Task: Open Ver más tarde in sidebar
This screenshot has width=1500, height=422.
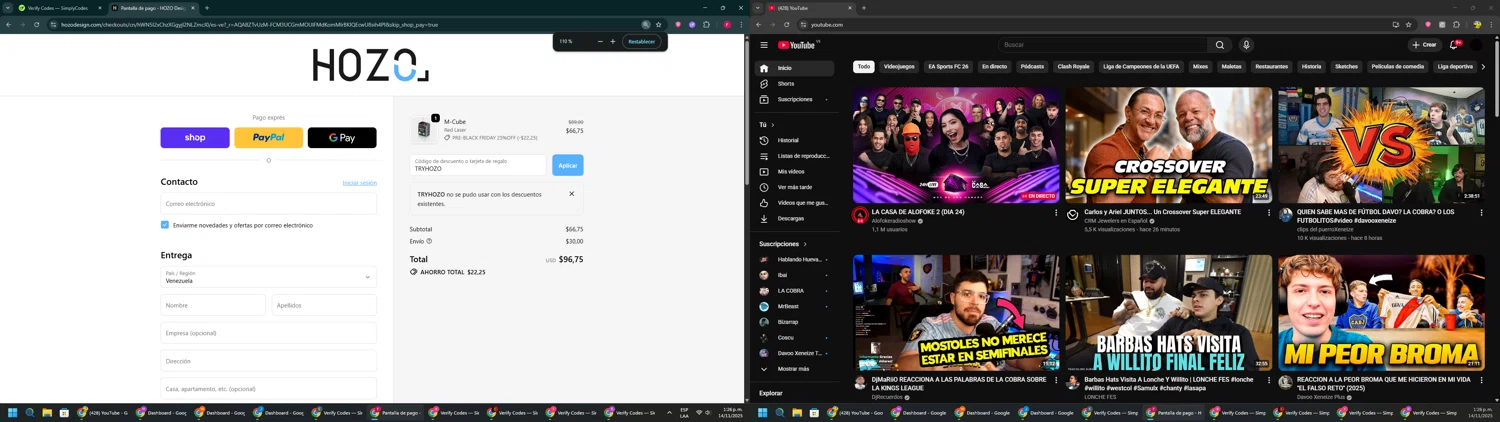Action: pos(795,187)
